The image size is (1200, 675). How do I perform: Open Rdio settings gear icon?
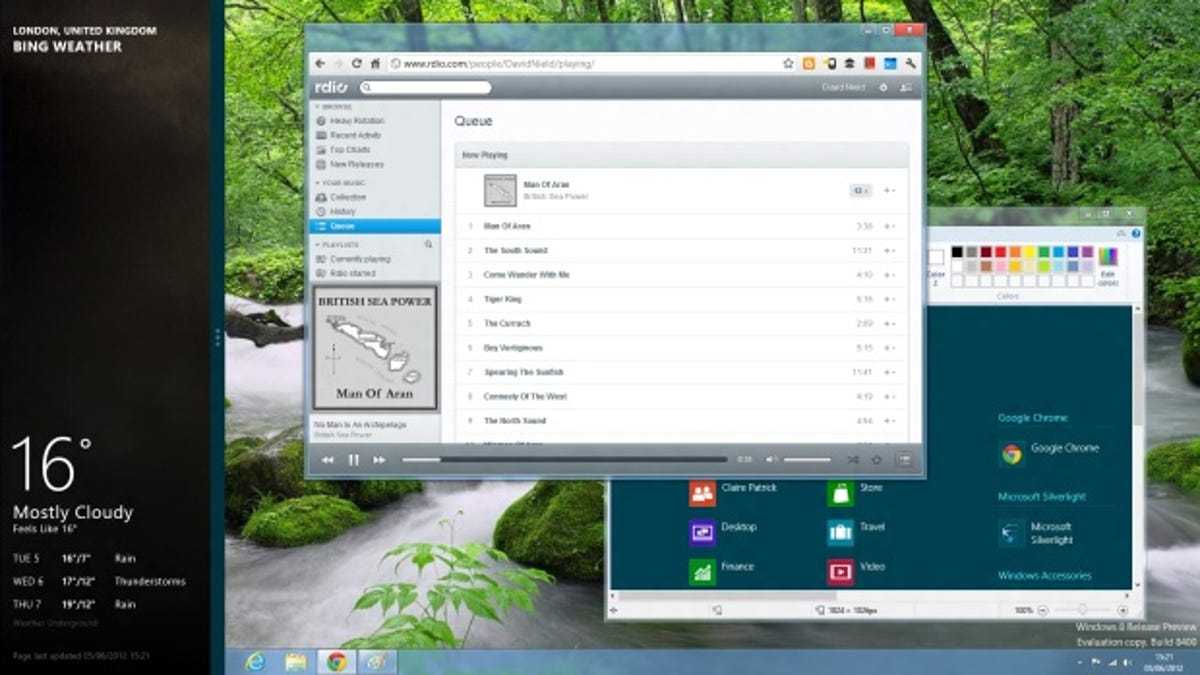[883, 88]
